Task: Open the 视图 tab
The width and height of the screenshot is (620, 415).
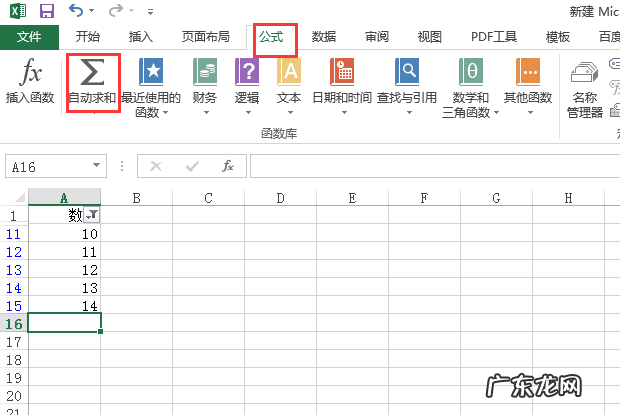Action: click(x=429, y=37)
